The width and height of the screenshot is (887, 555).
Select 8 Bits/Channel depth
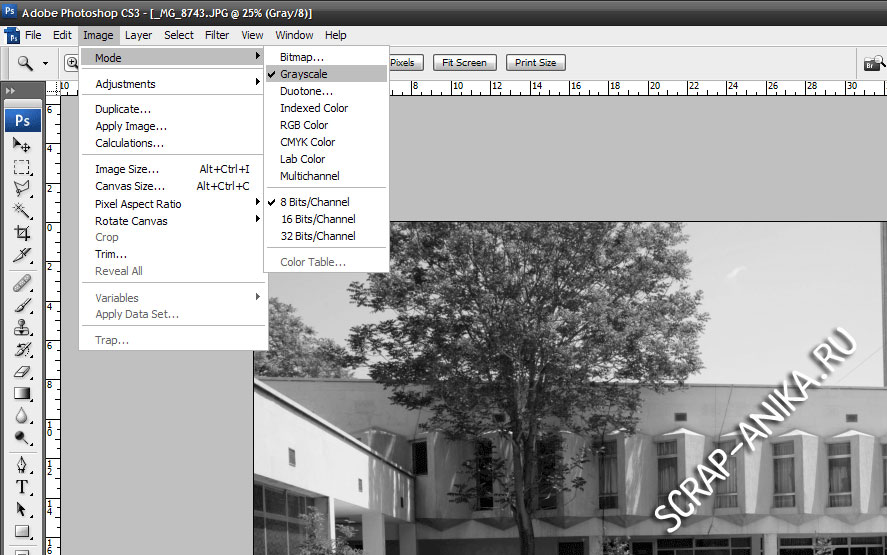[314, 202]
